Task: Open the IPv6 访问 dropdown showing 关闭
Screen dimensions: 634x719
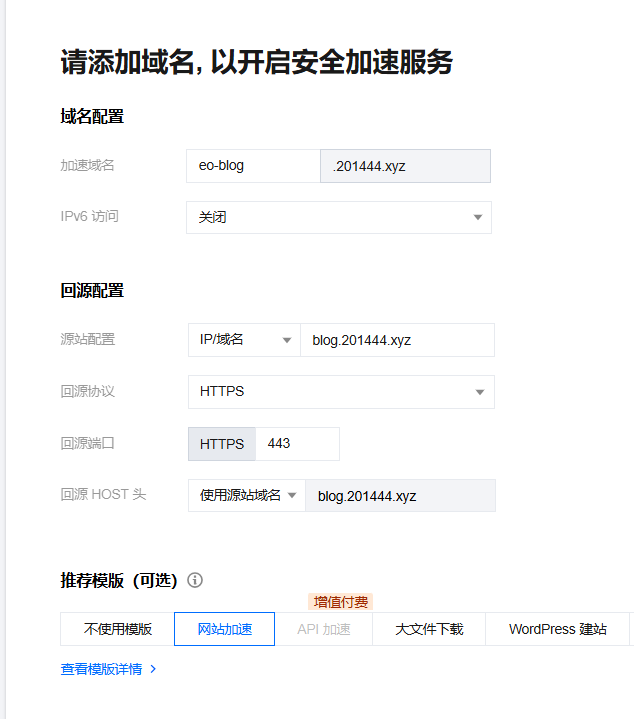Action: (338, 217)
